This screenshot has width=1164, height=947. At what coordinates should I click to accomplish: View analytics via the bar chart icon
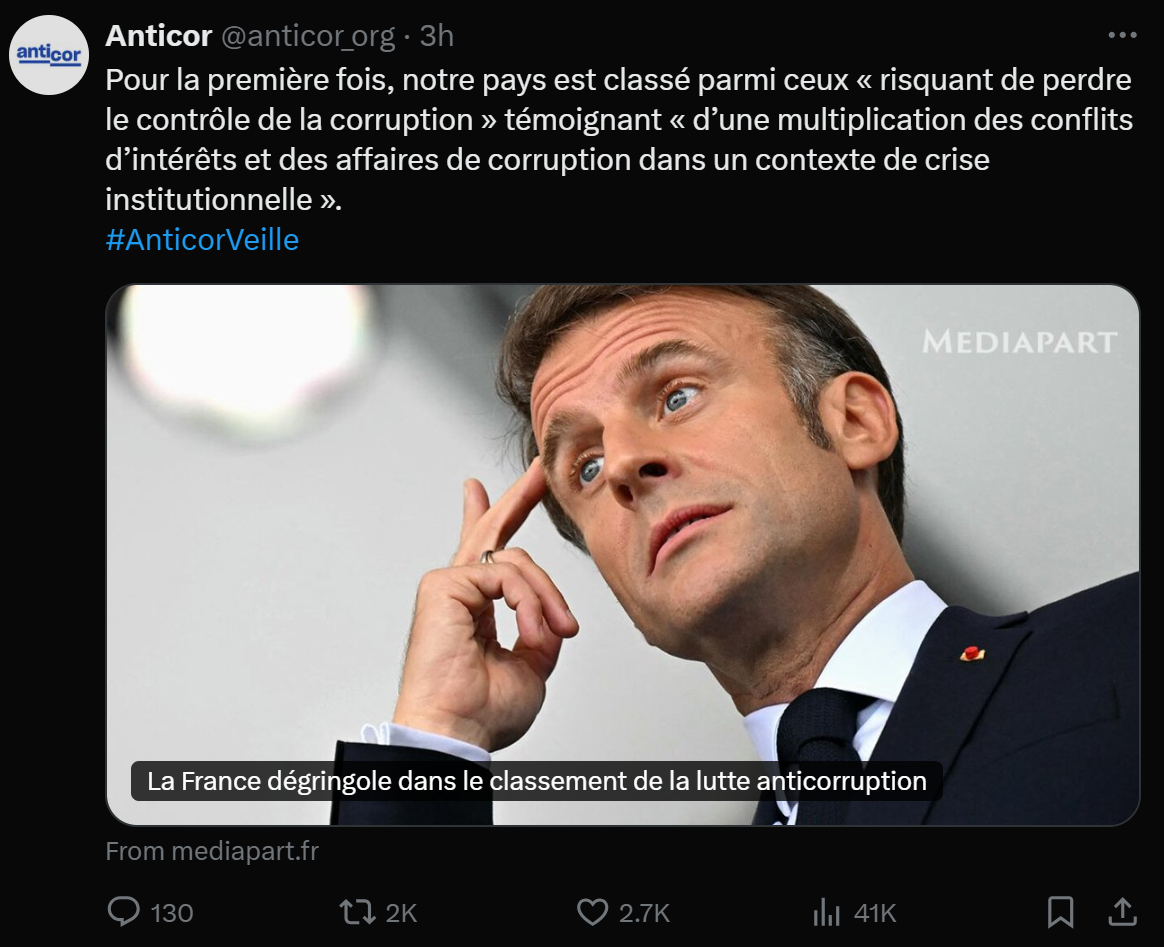coord(826,911)
